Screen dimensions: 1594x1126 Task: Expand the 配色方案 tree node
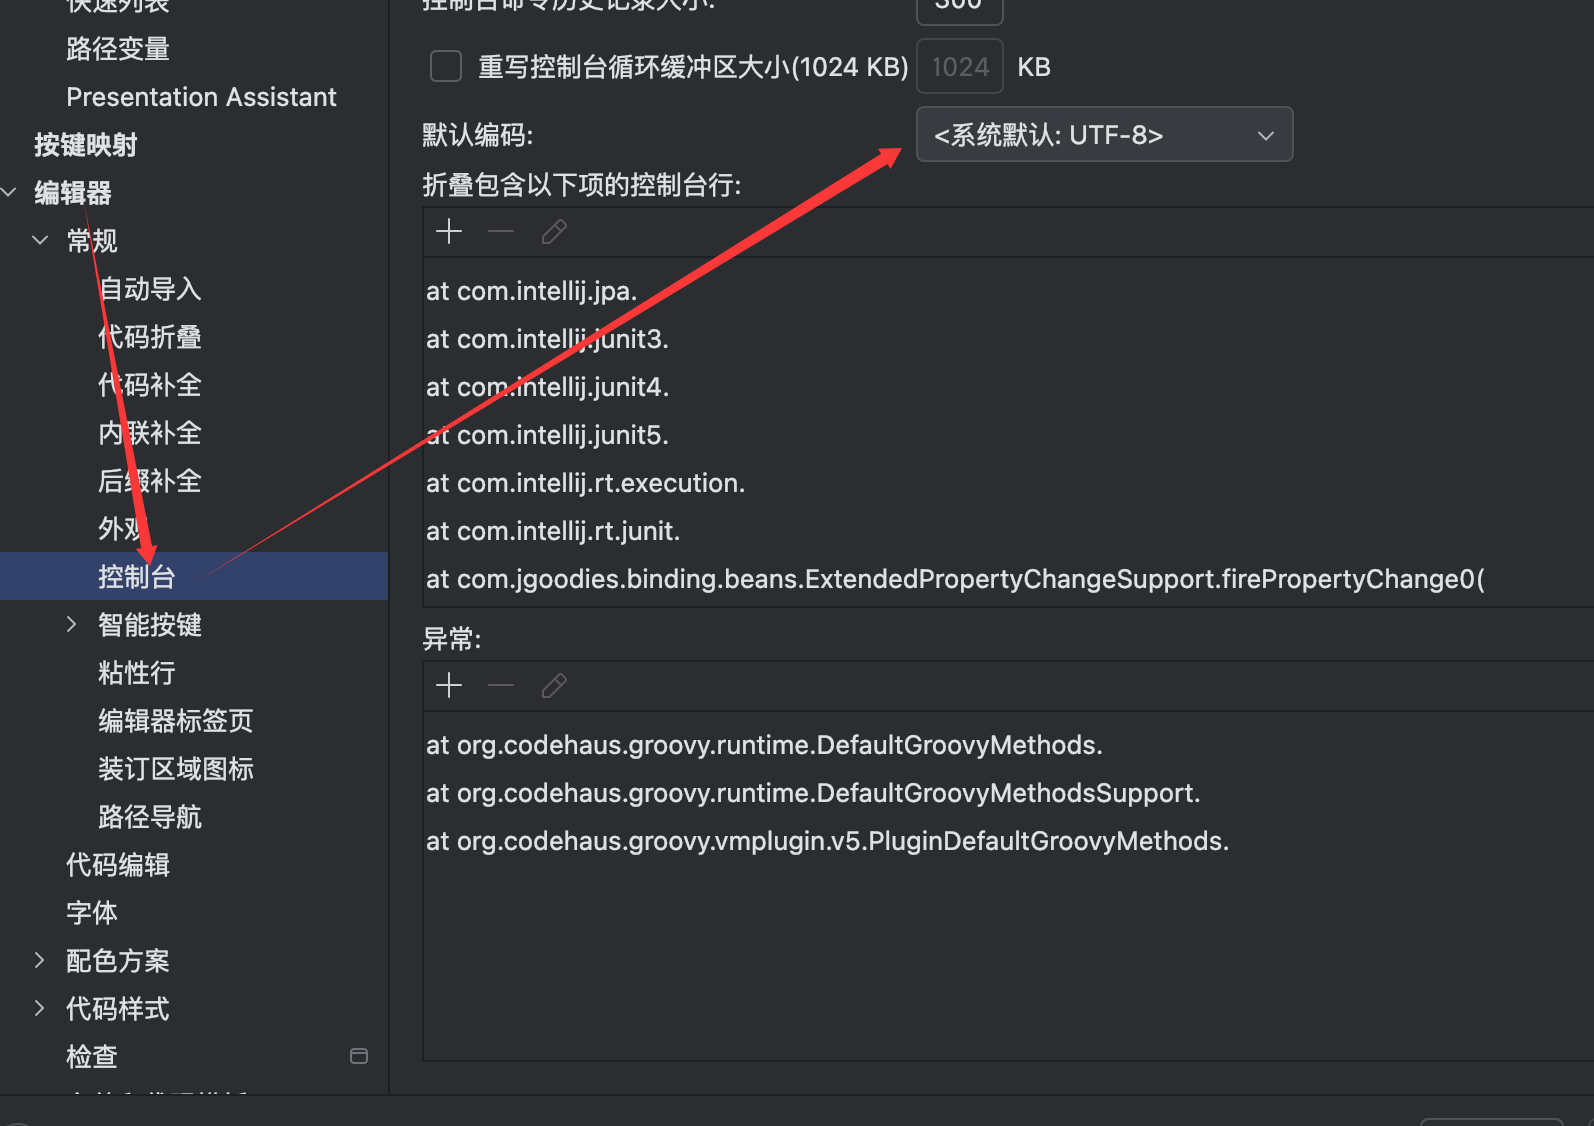(40, 960)
